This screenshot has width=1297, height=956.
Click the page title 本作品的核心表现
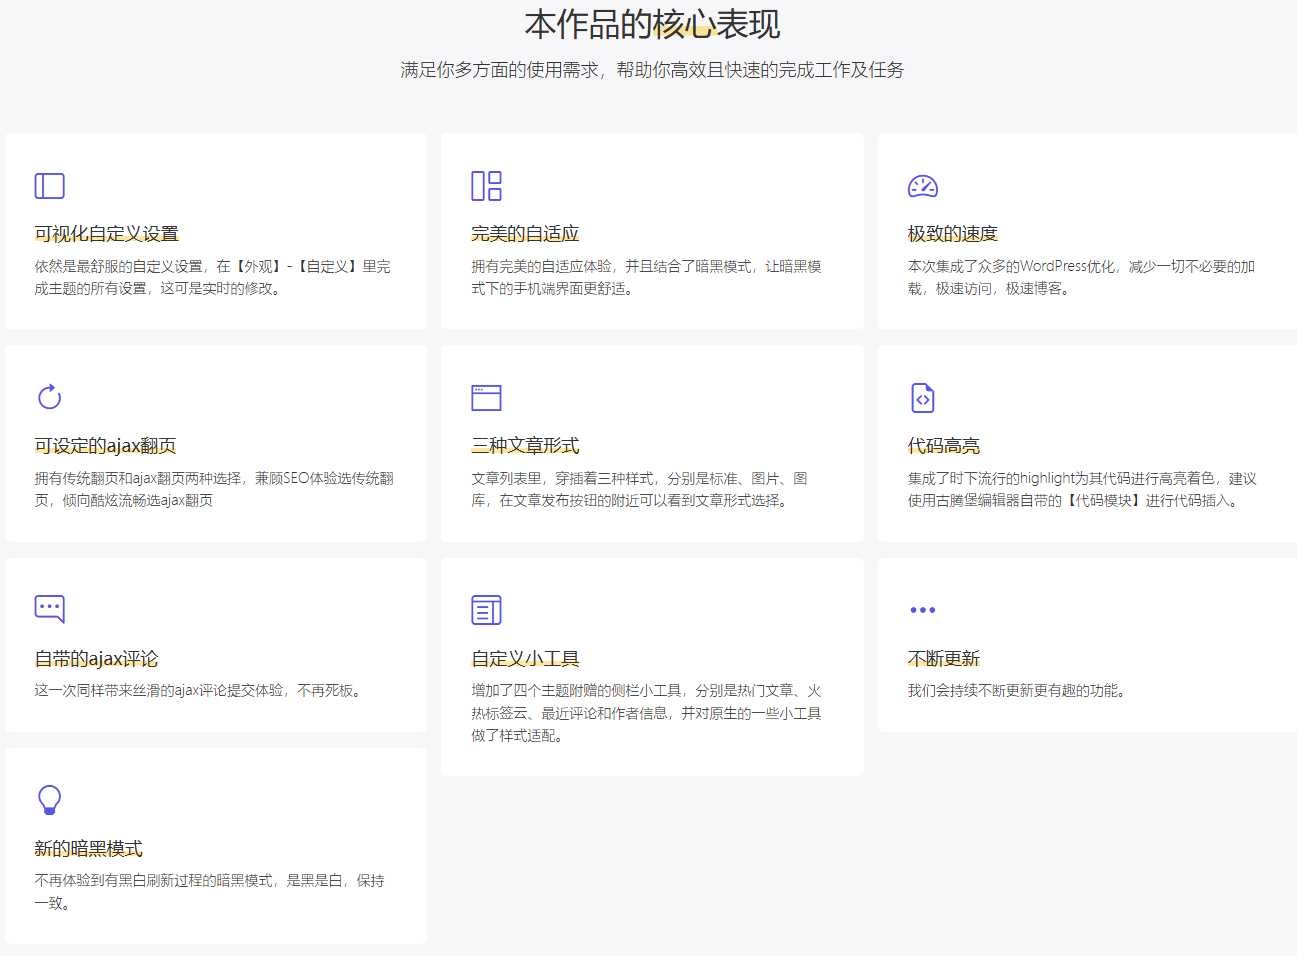pos(652,24)
